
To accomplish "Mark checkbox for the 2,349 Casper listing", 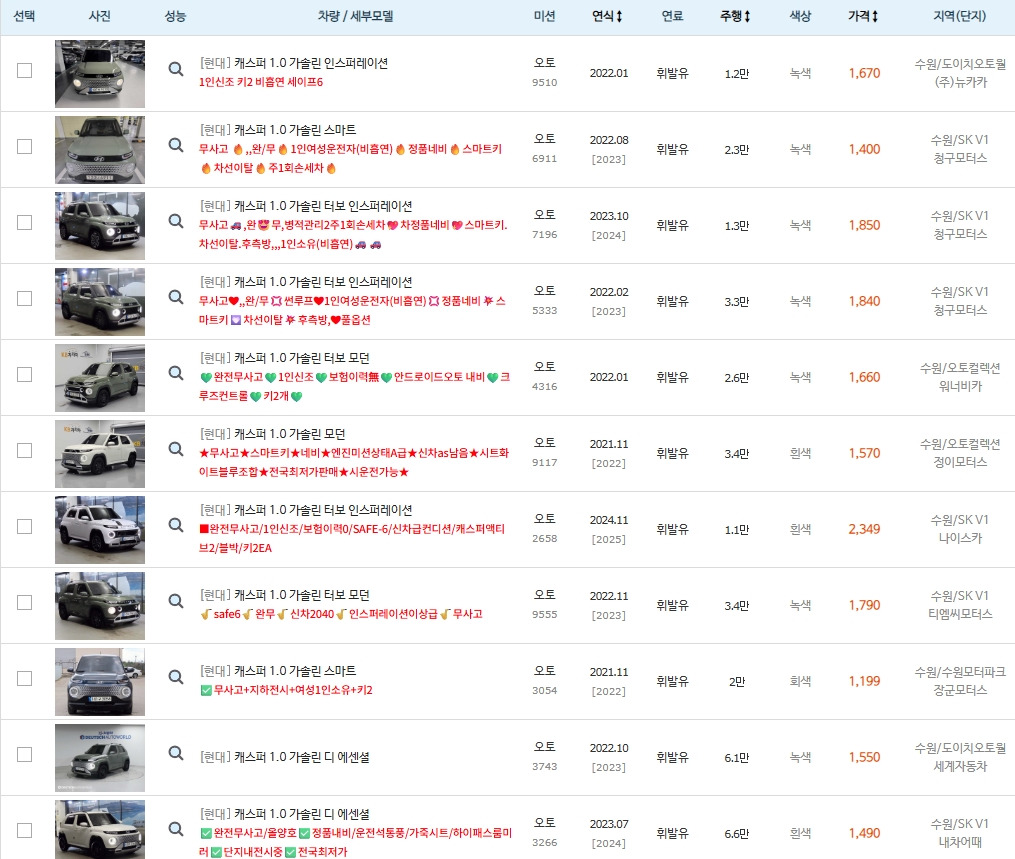I will tap(25, 526).
